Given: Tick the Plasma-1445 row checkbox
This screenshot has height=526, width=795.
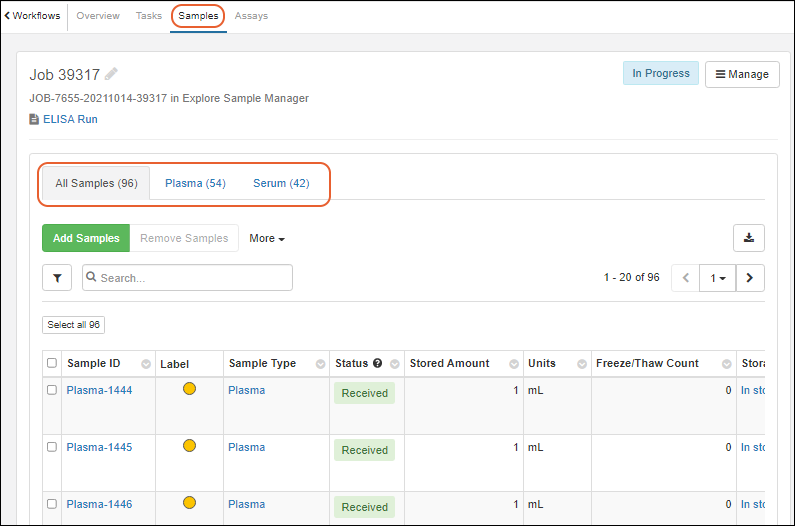Looking at the screenshot, I should (52, 447).
